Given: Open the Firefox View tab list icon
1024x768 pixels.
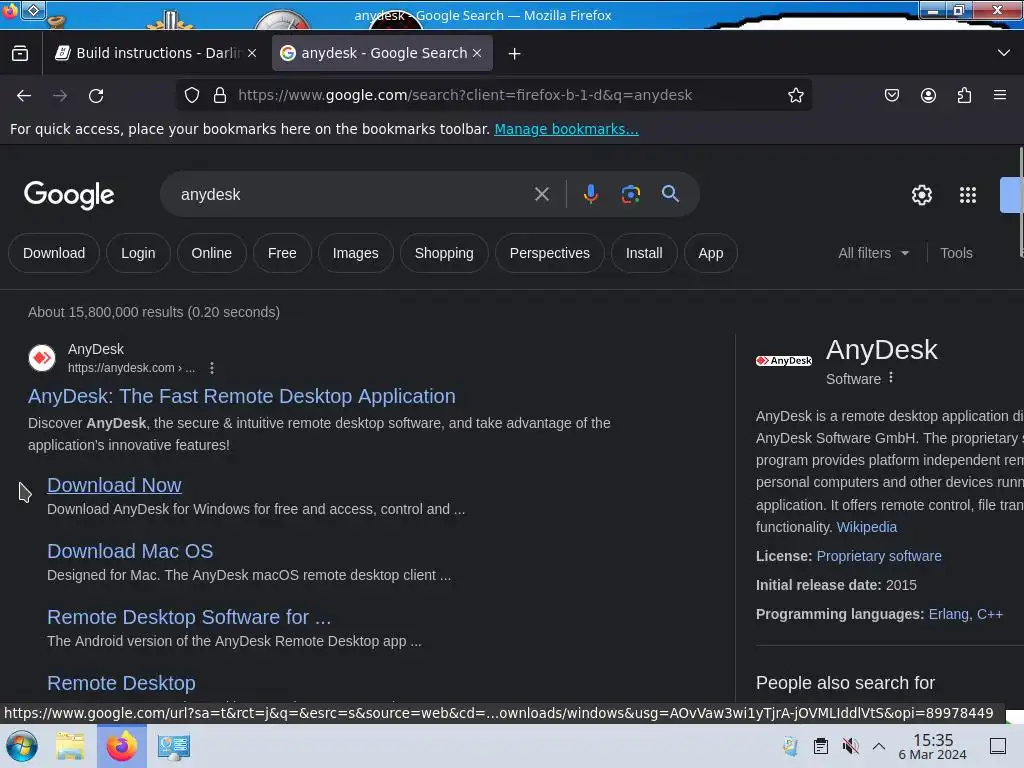Looking at the screenshot, I should pos(20,53).
